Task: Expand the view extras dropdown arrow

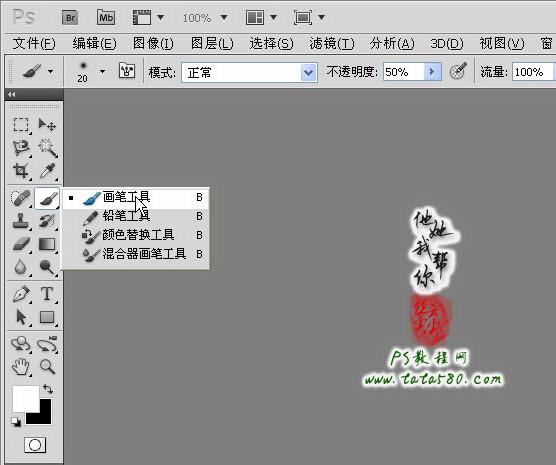Action: [160, 17]
